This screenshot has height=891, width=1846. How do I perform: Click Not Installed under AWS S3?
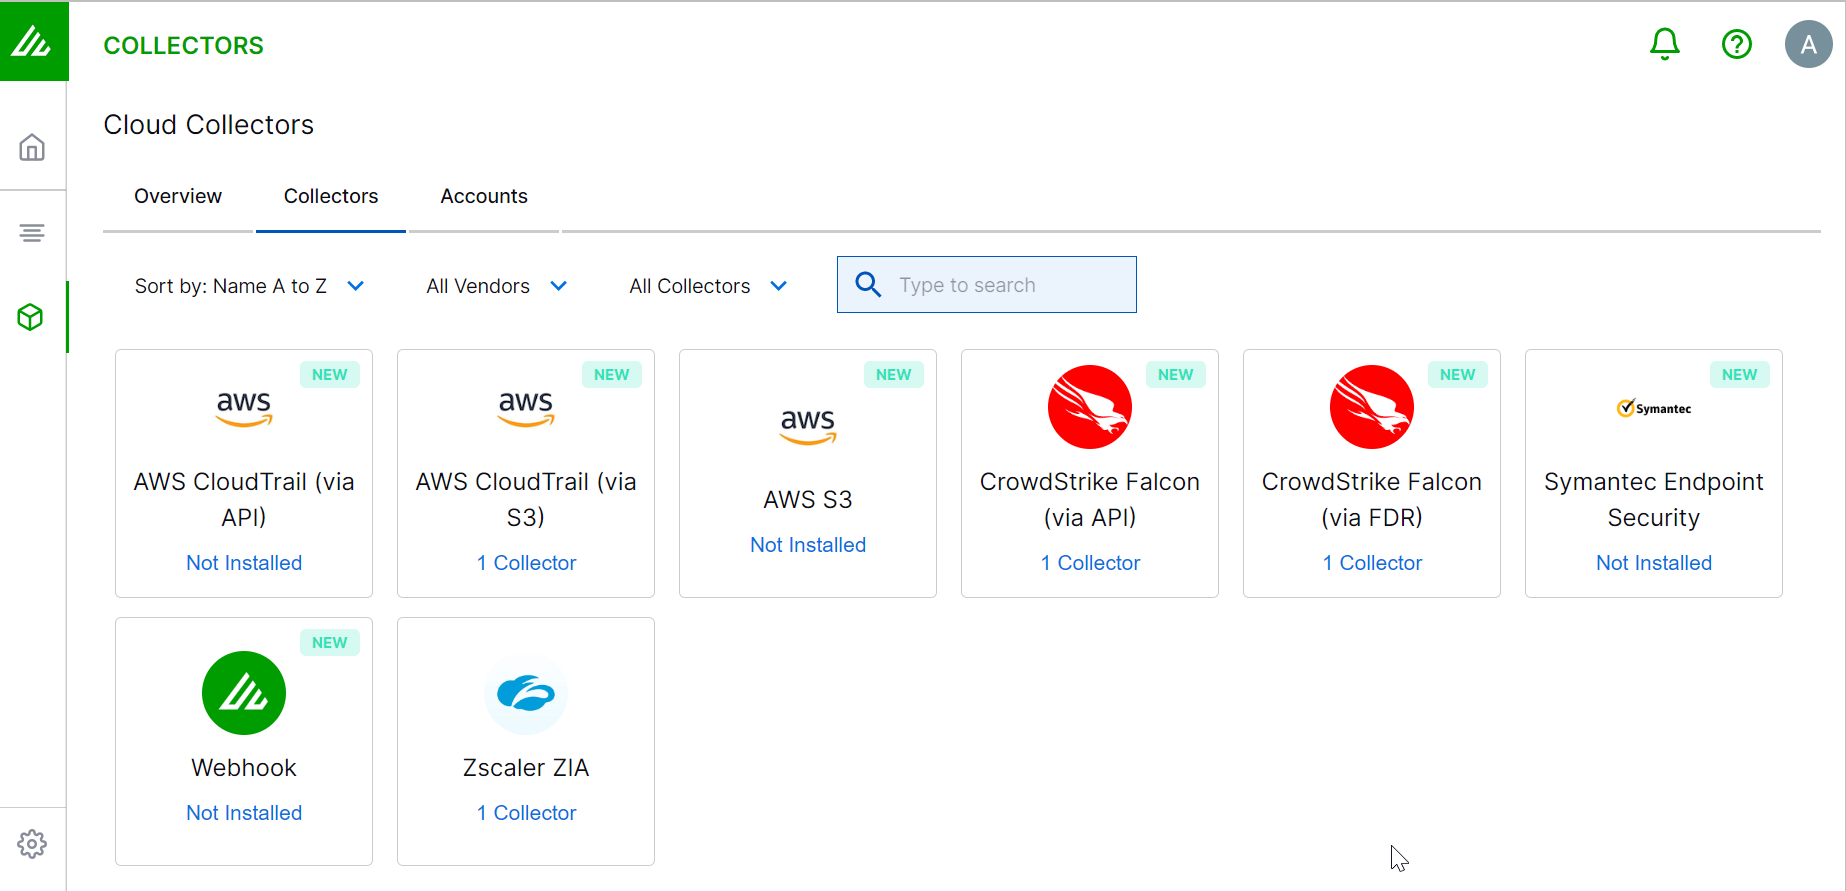(x=808, y=545)
